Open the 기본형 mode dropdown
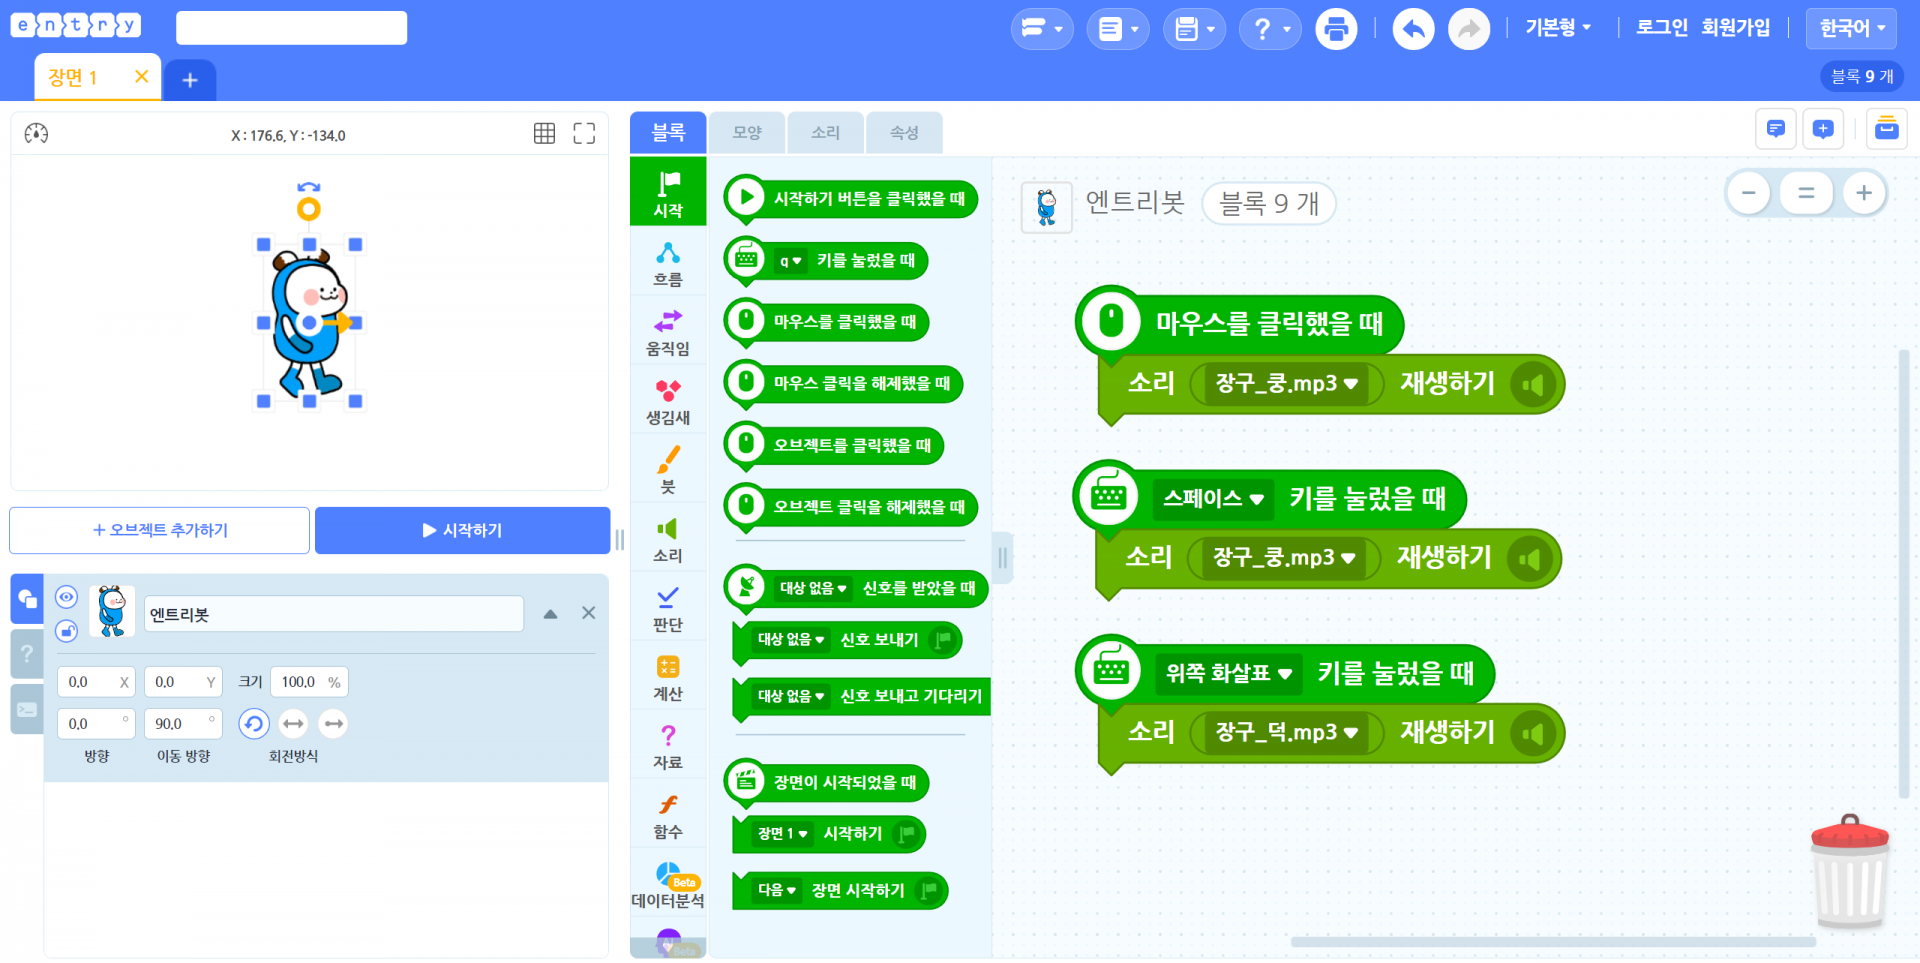The height and width of the screenshot is (963, 1920). point(1558,28)
